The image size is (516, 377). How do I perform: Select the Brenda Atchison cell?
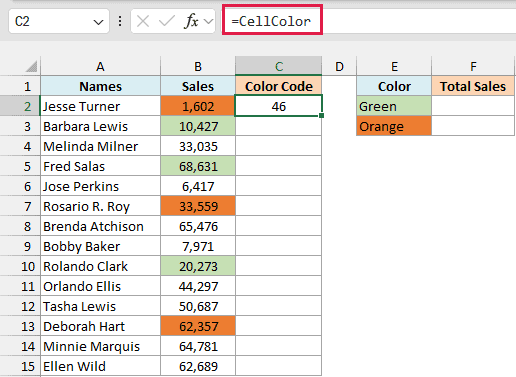click(101, 226)
